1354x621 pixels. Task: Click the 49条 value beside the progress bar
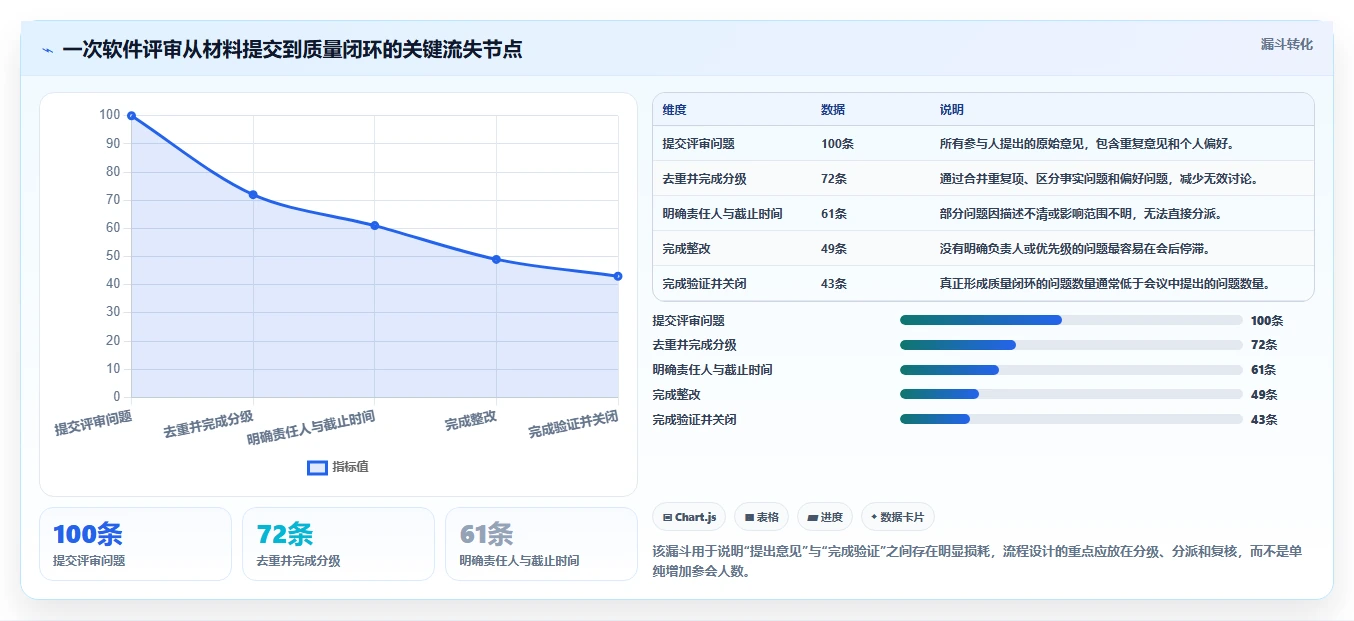pyautogui.click(x=1264, y=395)
